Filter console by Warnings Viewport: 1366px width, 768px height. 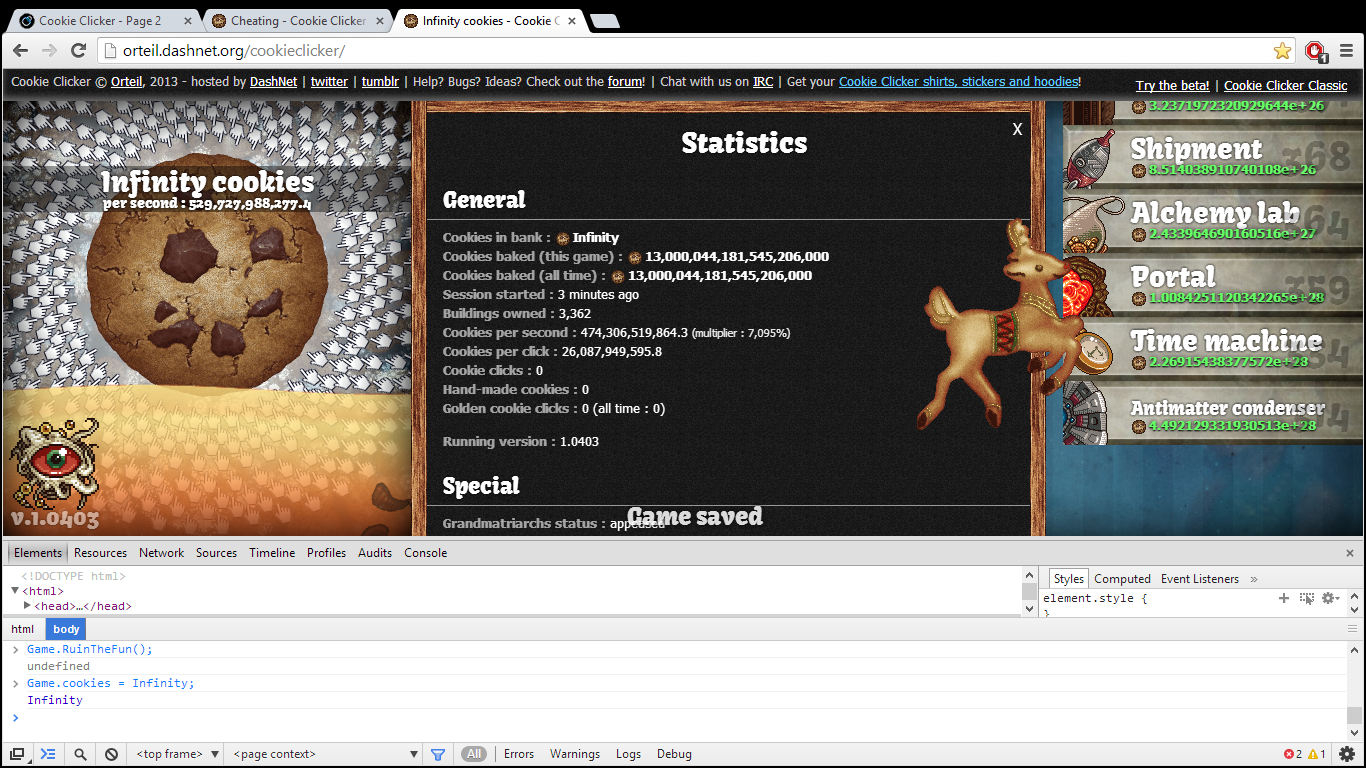click(x=575, y=754)
